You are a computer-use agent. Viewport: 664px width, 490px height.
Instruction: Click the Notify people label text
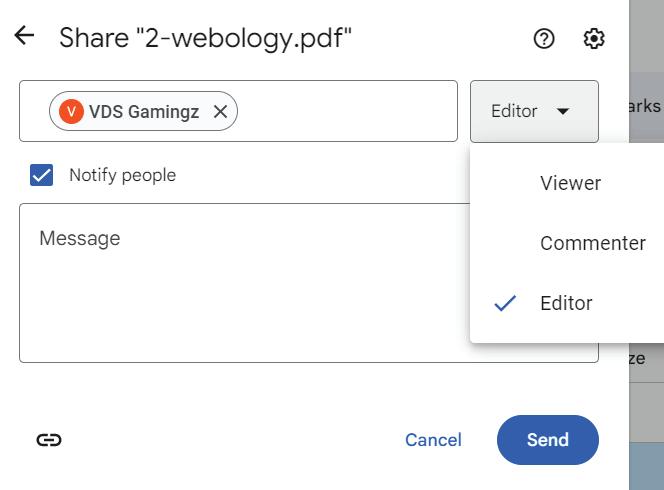(x=122, y=176)
